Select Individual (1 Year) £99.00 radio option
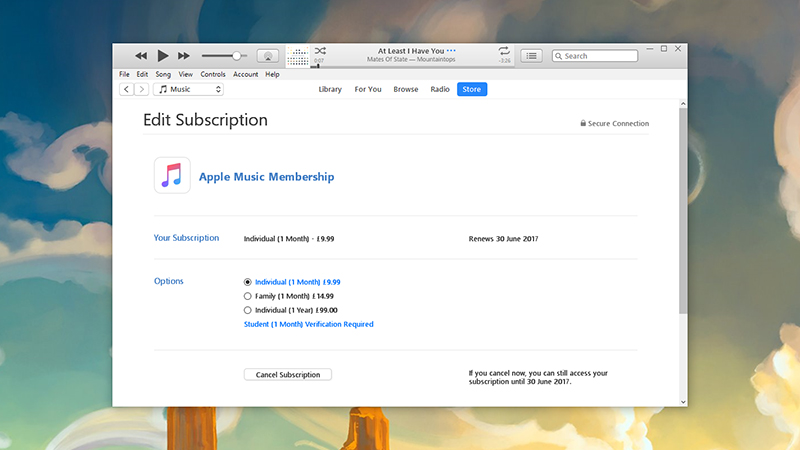 pos(247,310)
